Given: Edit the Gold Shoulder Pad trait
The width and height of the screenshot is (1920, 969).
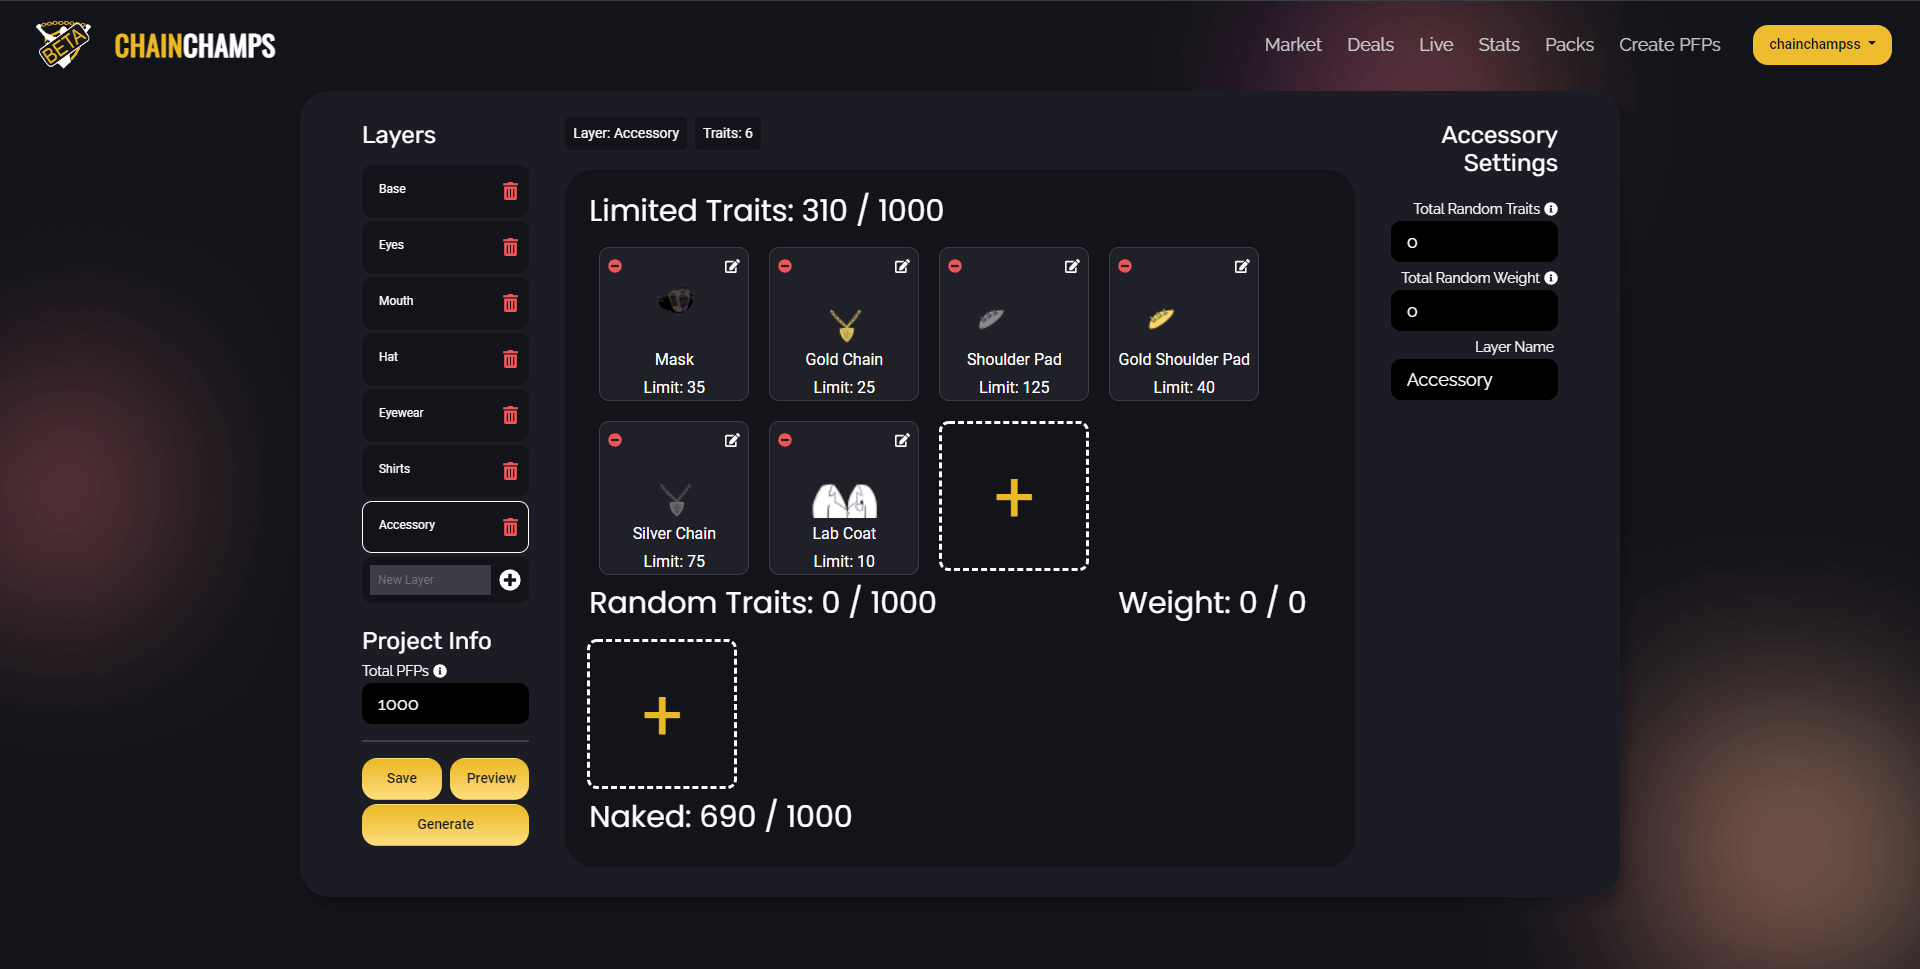Looking at the screenshot, I should 1242,266.
